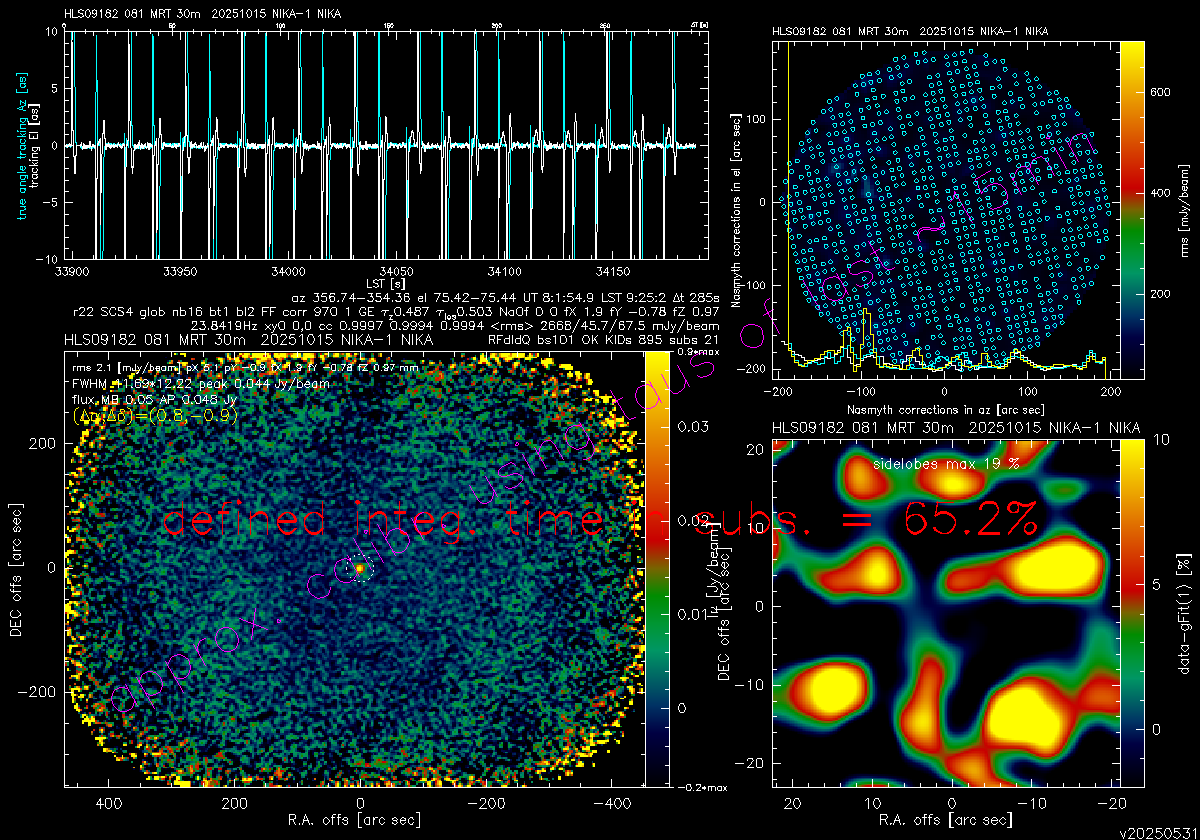
Task: Click the bright source peak at sky map center
Action: (x=359, y=568)
